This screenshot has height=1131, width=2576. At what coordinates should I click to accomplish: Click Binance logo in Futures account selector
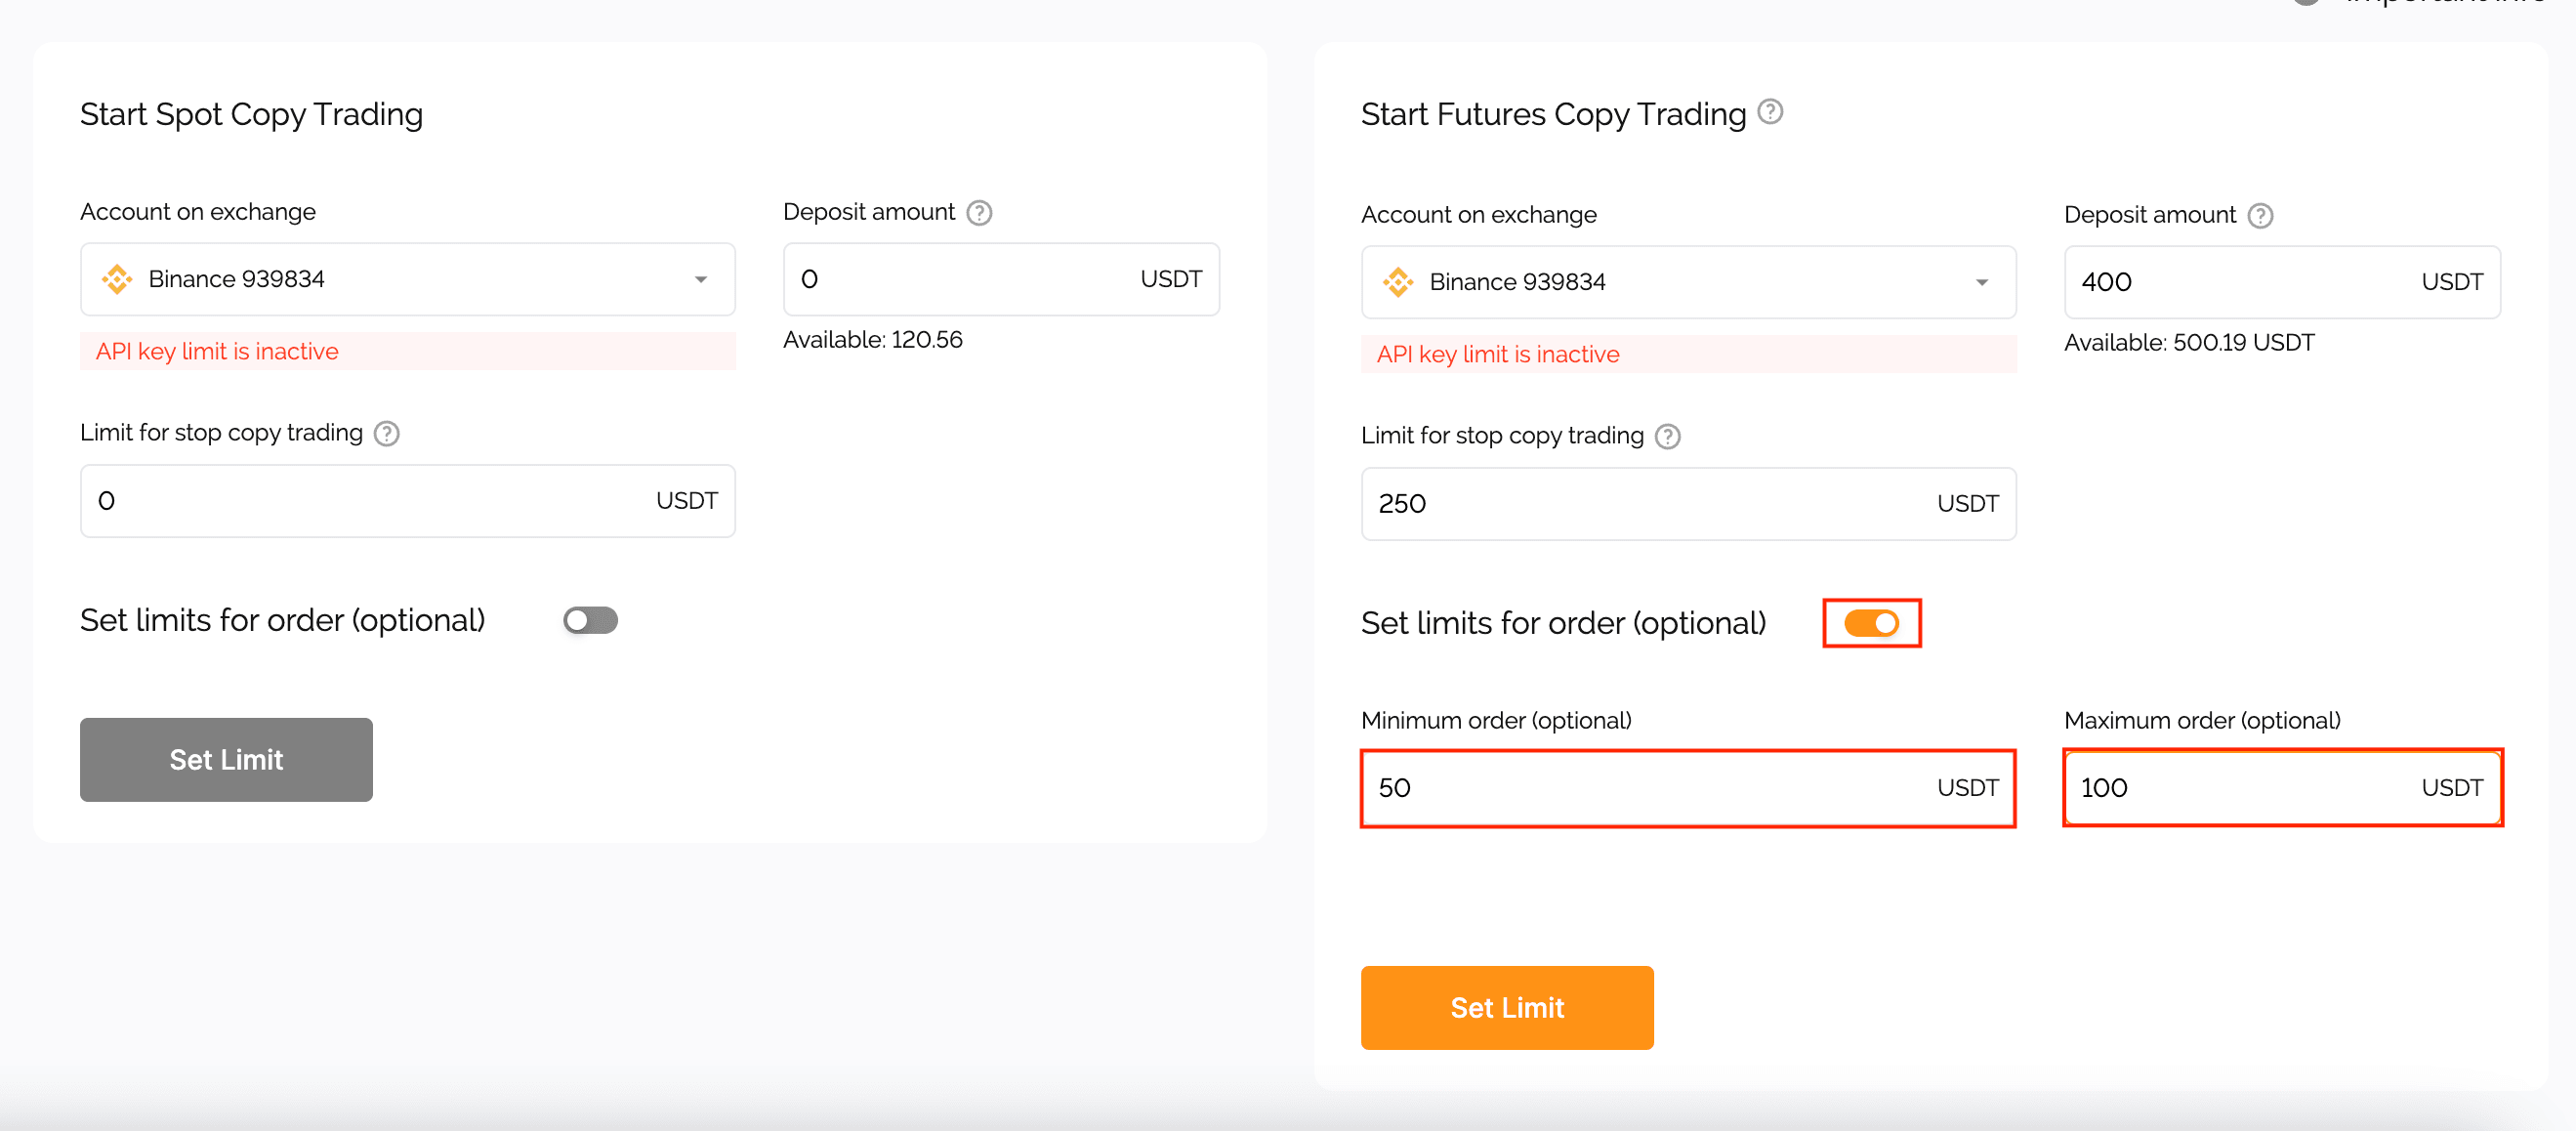(x=1398, y=282)
